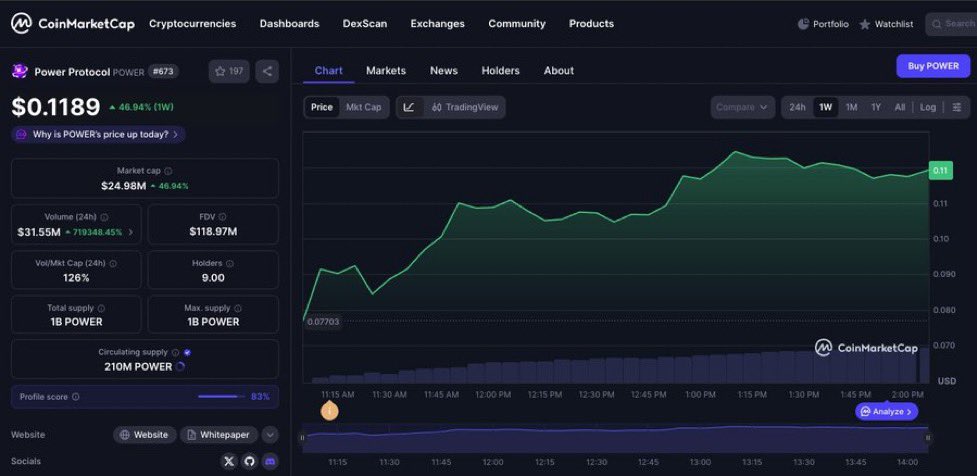Click the Buy POWER button

click(x=933, y=66)
